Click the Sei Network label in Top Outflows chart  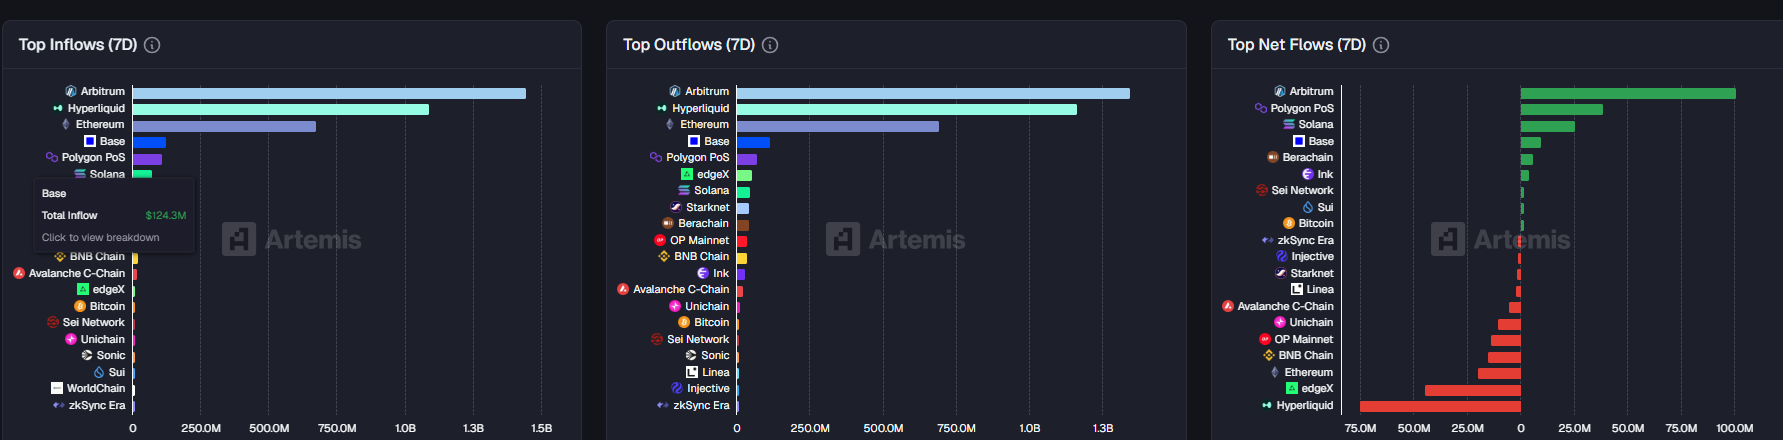pyautogui.click(x=698, y=339)
